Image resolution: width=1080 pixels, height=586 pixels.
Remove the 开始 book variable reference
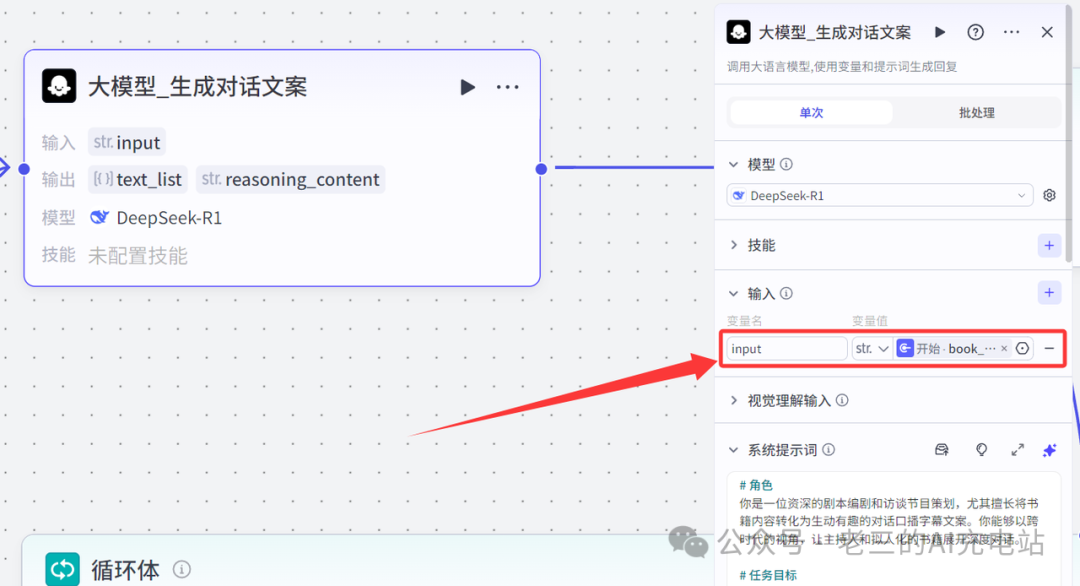click(1004, 348)
